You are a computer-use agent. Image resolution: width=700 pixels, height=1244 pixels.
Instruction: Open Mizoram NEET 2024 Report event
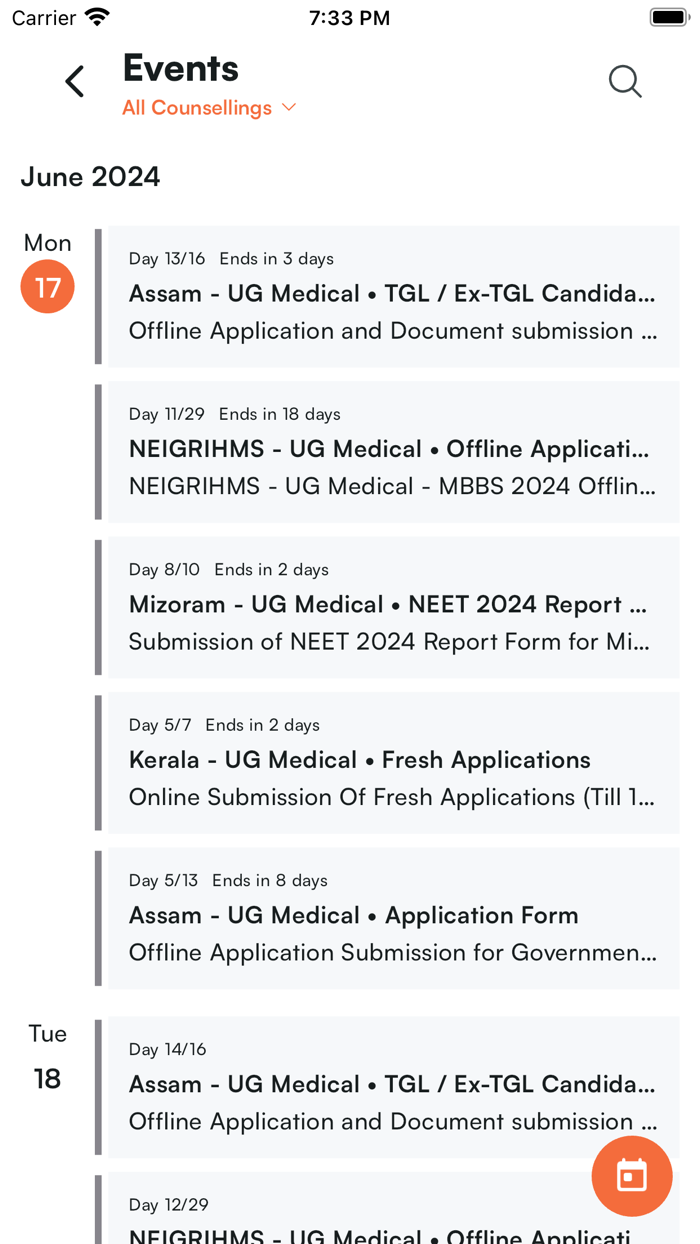[392, 606]
